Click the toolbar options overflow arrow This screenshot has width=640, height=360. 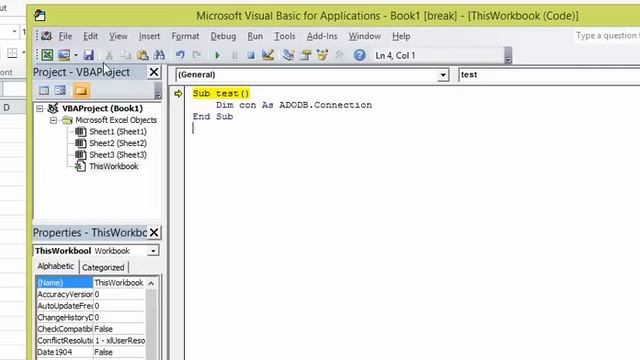[508, 56]
